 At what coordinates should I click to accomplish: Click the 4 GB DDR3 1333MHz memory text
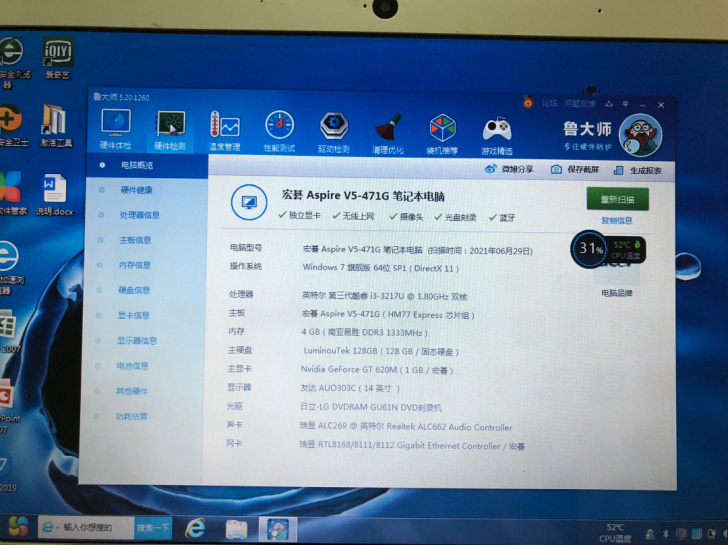pyautogui.click(x=364, y=333)
